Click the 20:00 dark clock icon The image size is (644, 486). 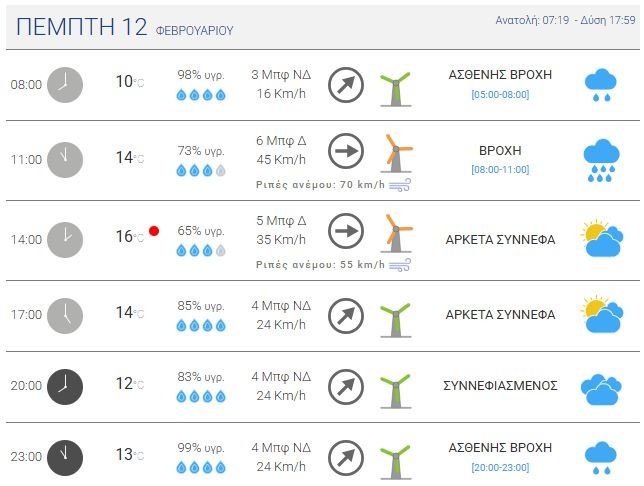pyautogui.click(x=65, y=385)
